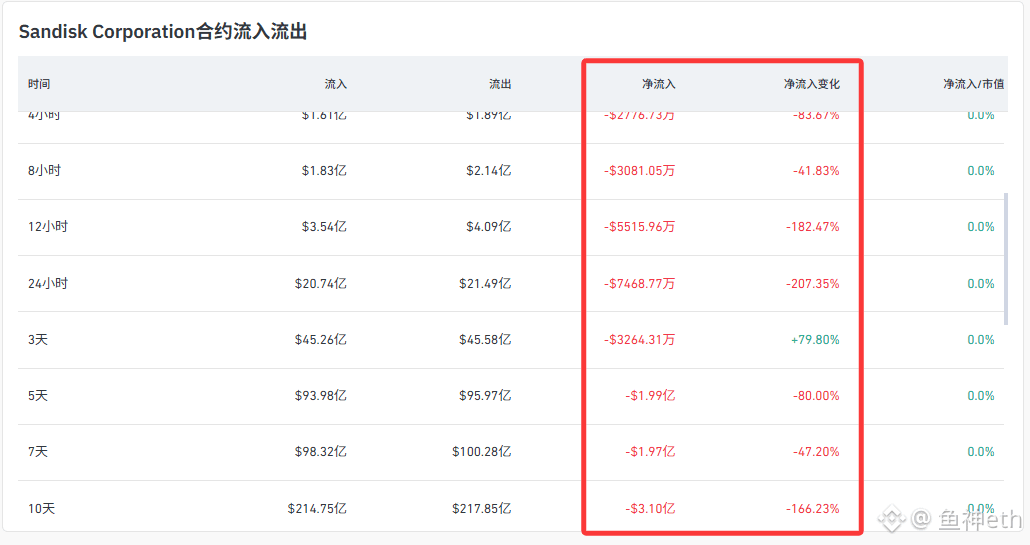
Task: Click net inflow change -80.00%
Action: (816, 396)
